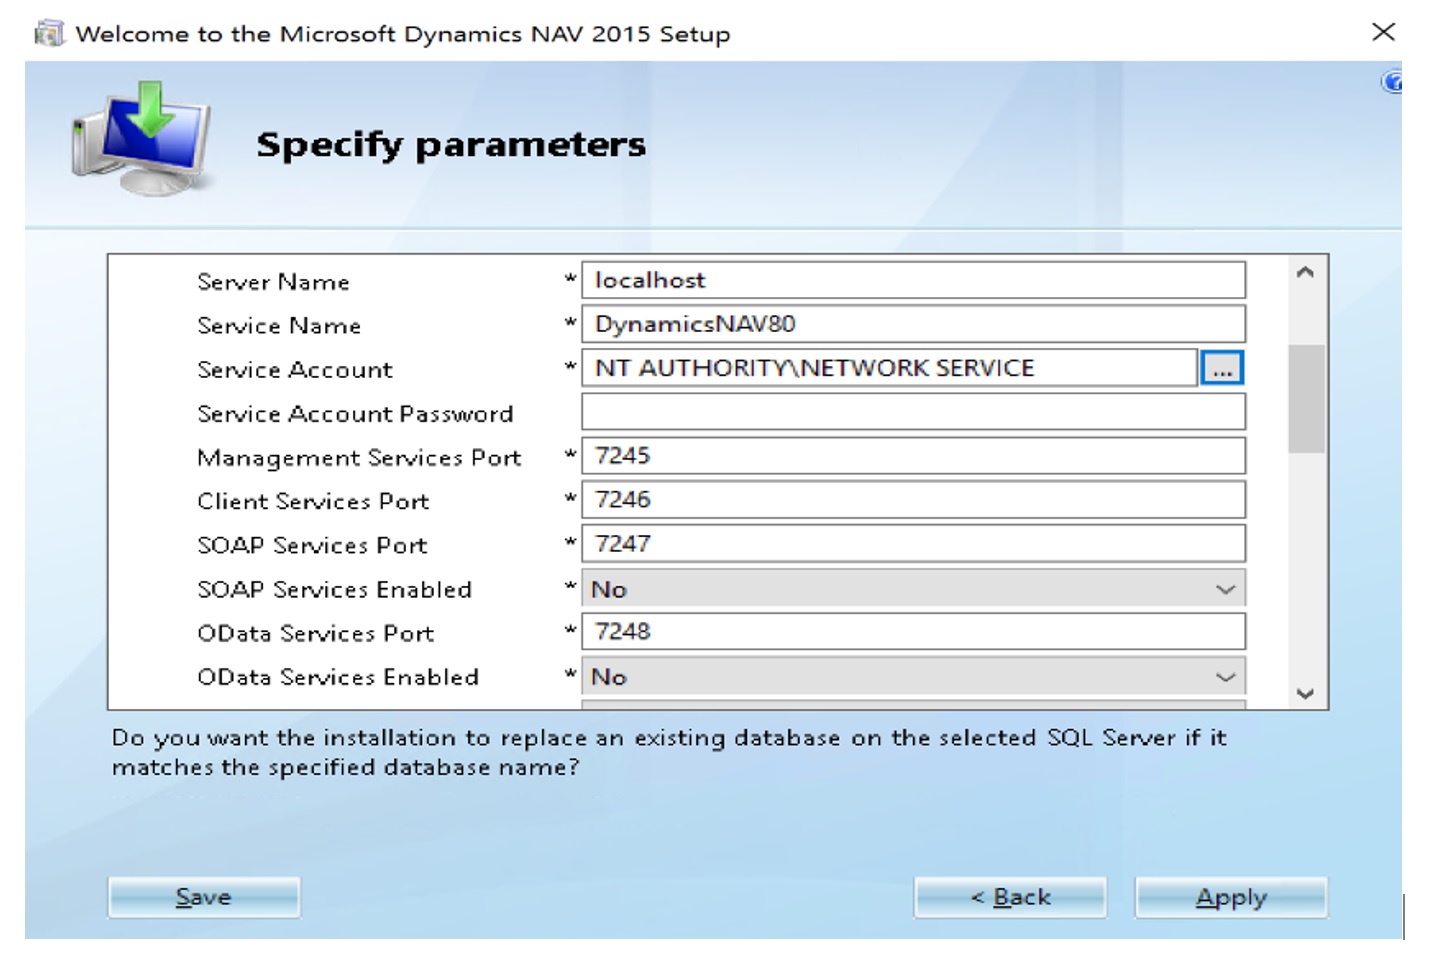The height and width of the screenshot is (960, 1432).
Task: Click the help icon at top right
Action: coord(1391,82)
